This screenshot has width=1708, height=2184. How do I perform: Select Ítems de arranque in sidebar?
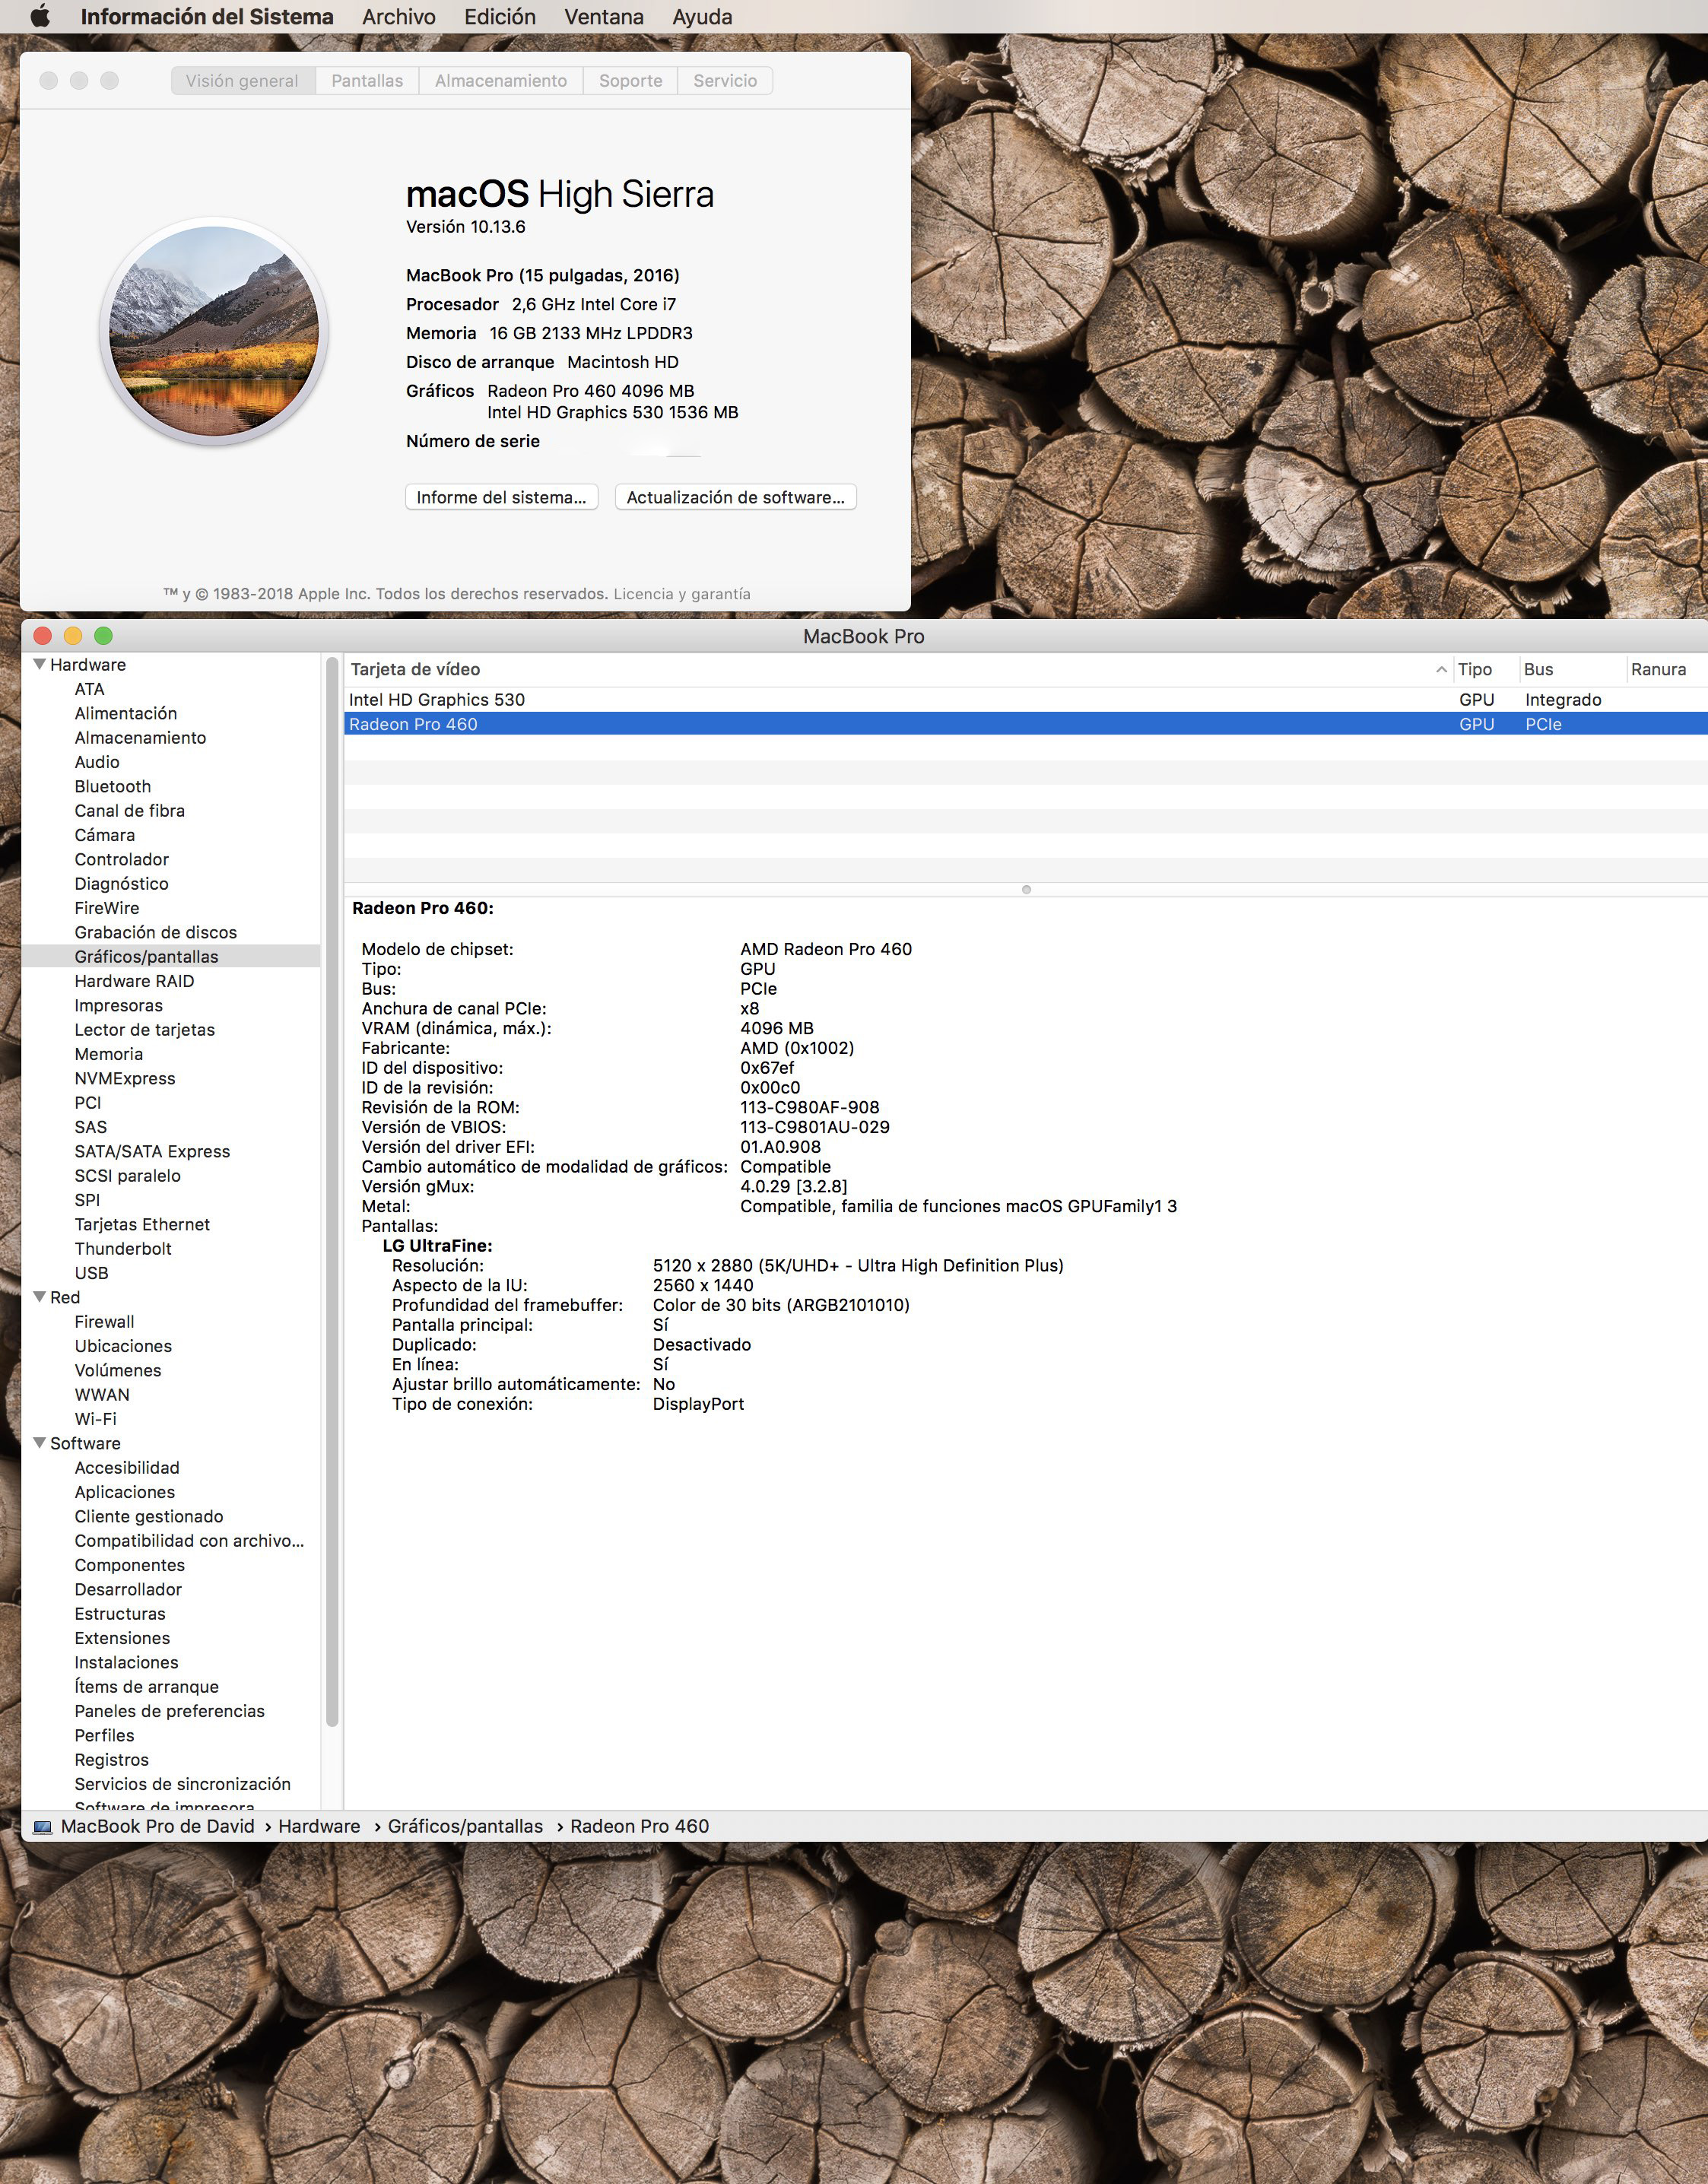[x=146, y=1687]
